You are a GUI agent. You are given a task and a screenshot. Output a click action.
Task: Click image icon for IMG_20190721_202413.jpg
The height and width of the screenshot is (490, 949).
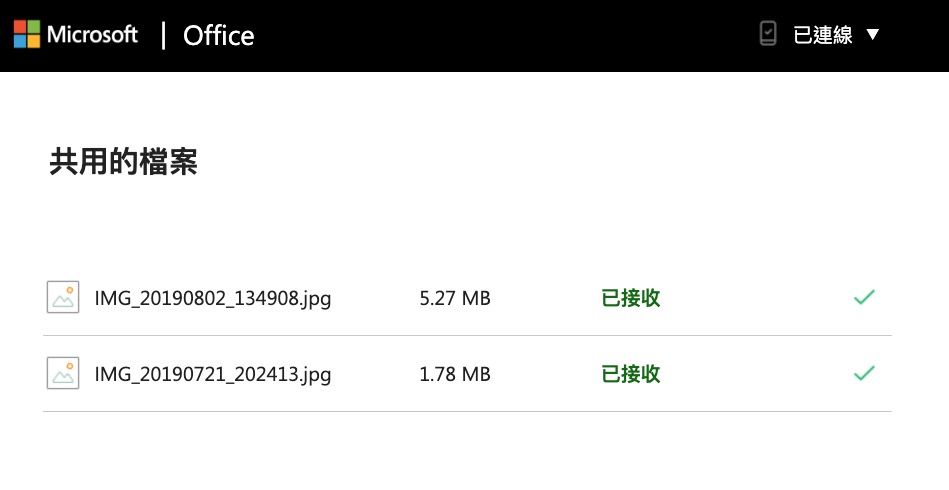63,373
